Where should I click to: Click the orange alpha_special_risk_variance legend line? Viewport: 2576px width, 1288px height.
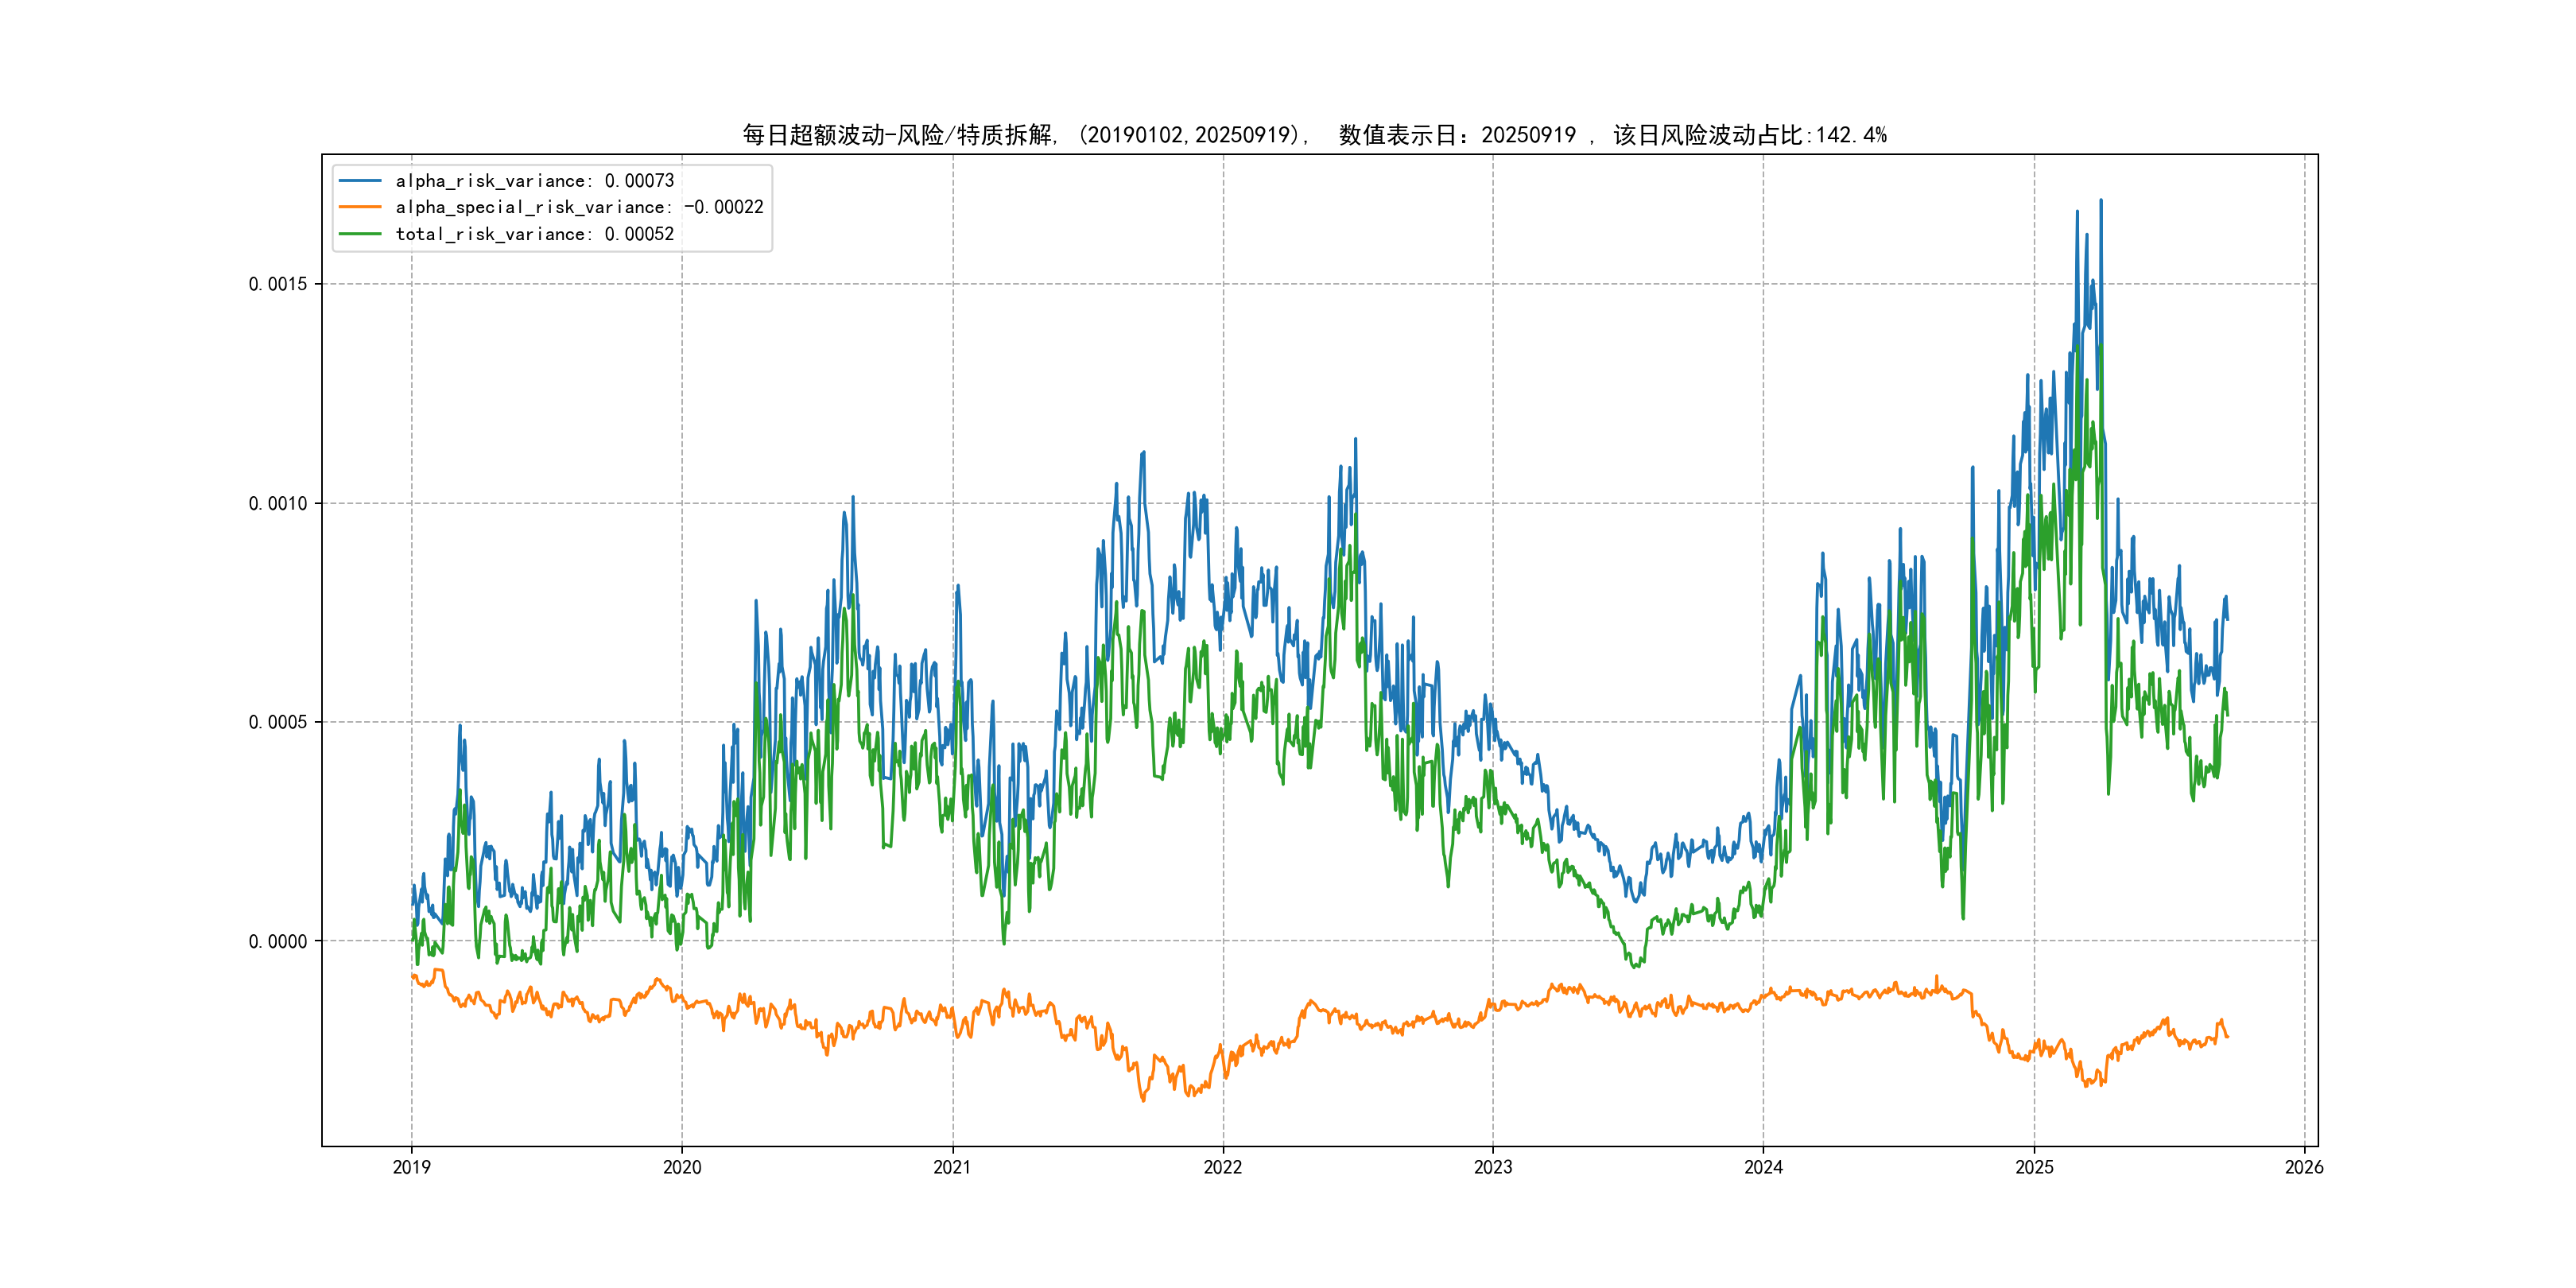360,207
